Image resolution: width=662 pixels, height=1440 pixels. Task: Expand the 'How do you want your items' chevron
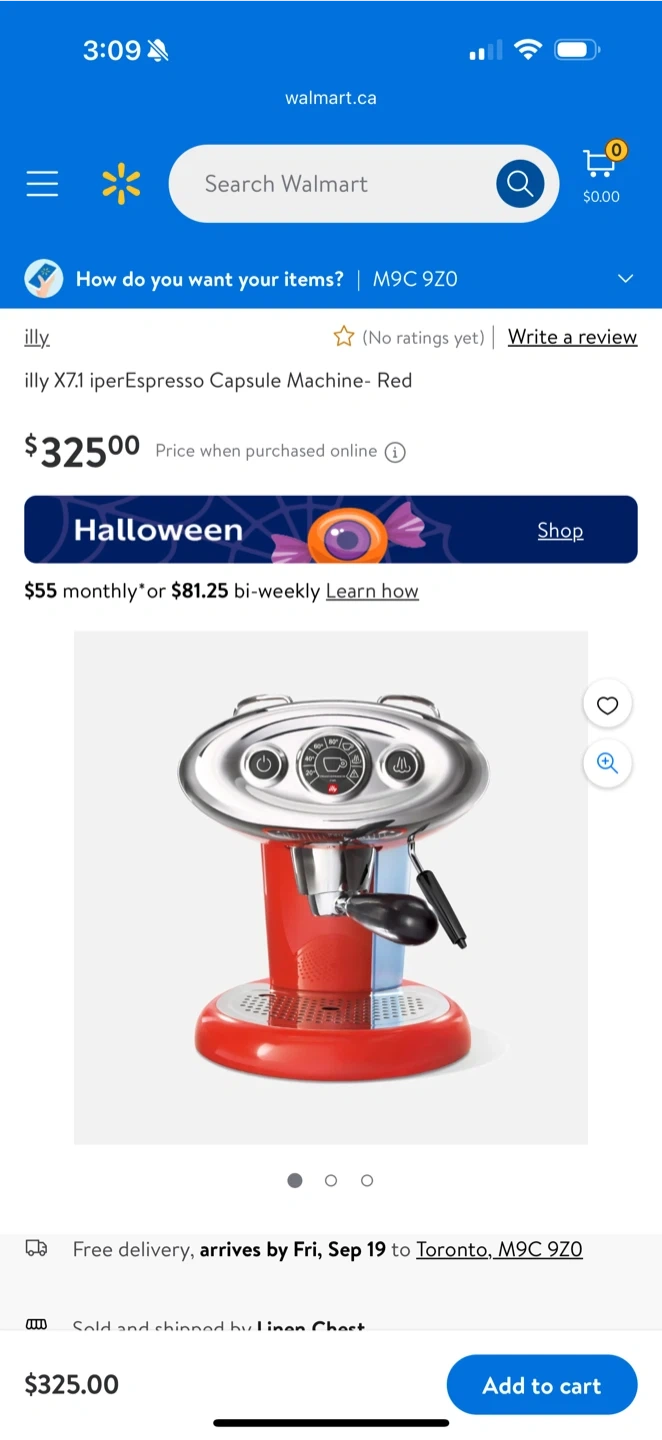[626, 279]
